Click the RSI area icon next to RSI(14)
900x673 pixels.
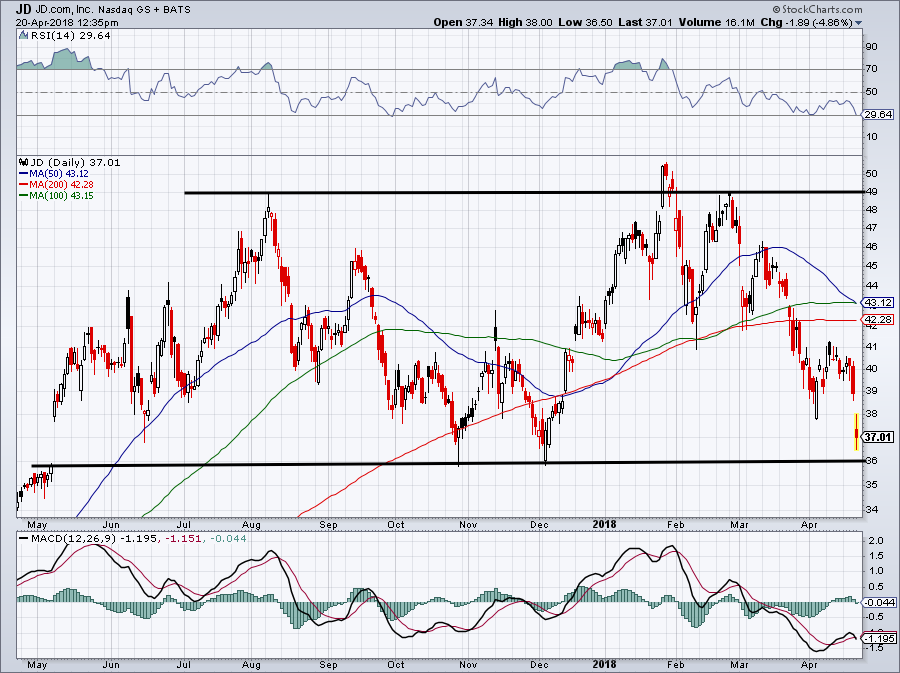[23, 36]
